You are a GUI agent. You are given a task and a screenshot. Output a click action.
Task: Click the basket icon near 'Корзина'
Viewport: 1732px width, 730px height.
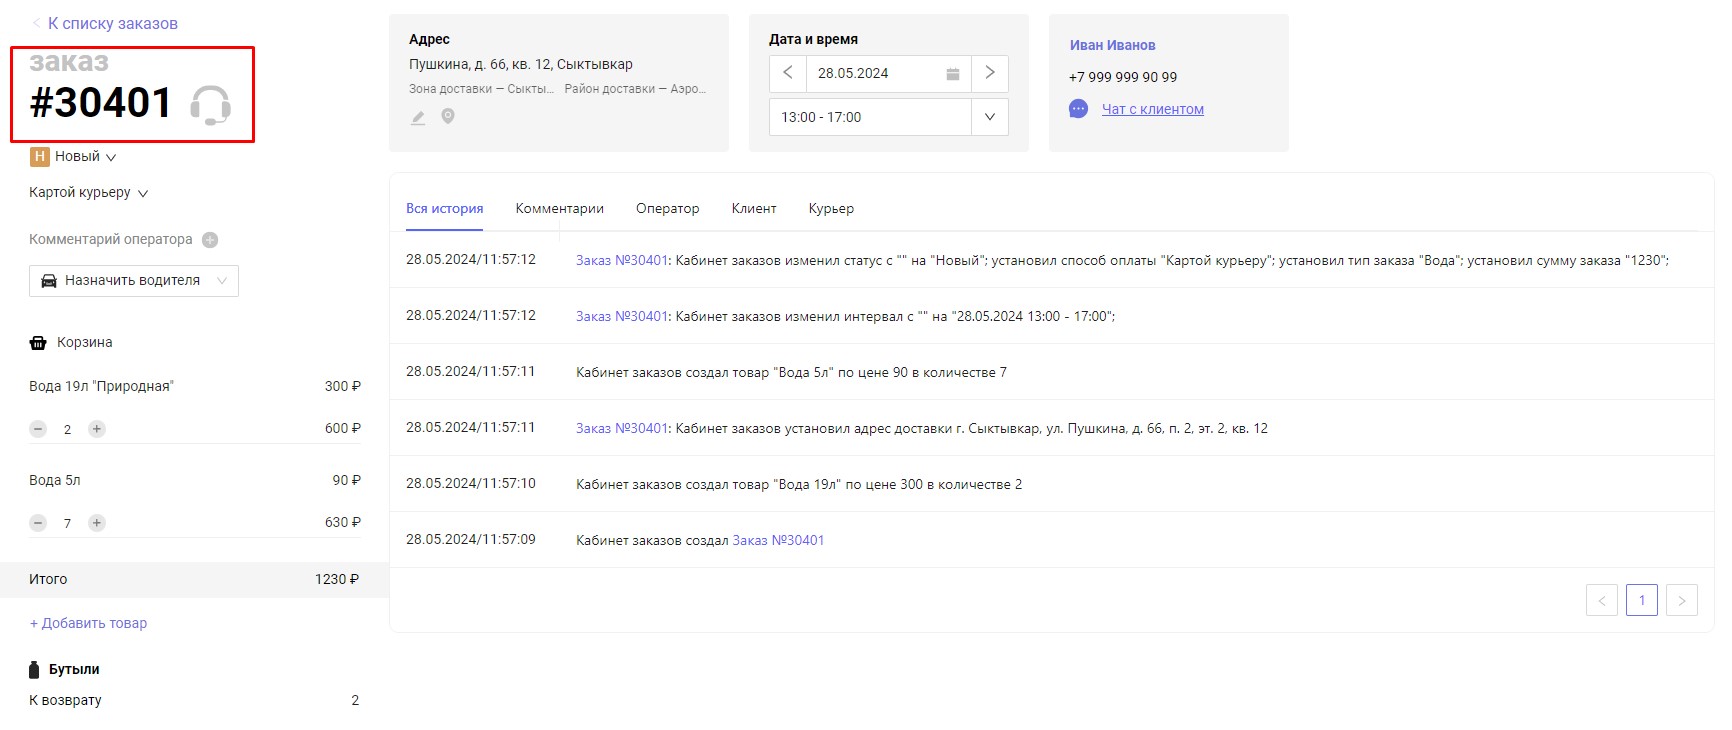[38, 343]
